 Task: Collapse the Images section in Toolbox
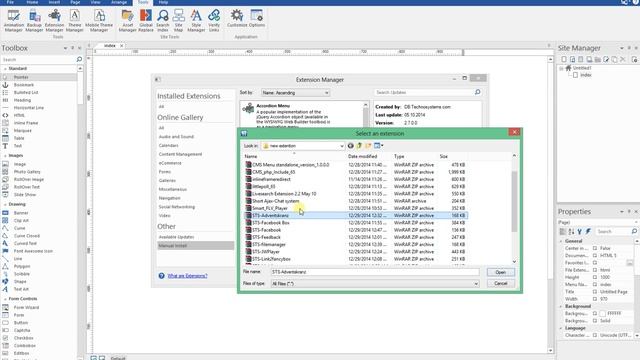click(5, 156)
